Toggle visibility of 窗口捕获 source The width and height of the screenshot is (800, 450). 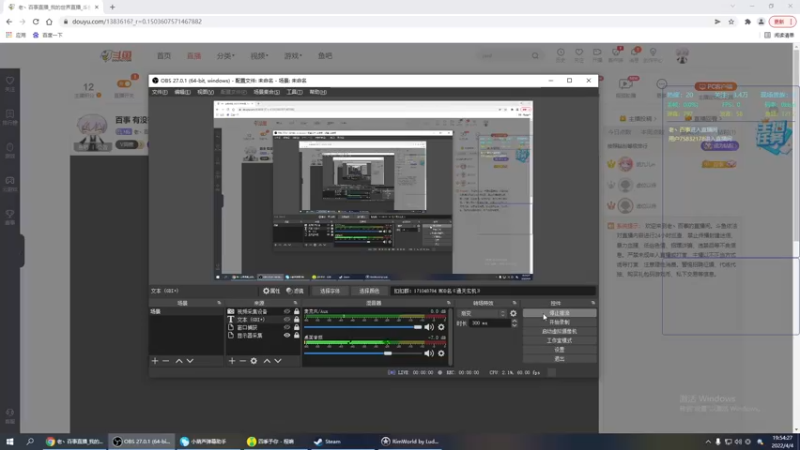click(x=287, y=328)
